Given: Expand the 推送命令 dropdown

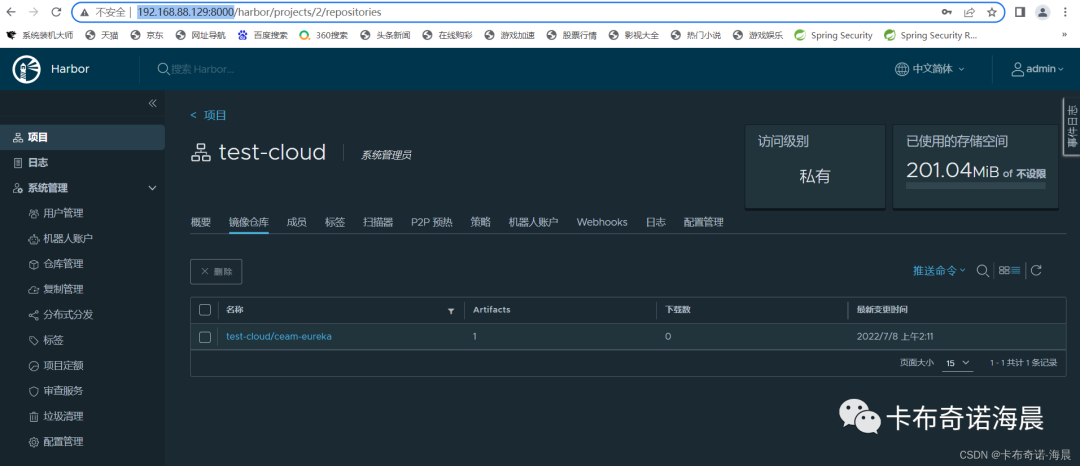Looking at the screenshot, I should point(939,271).
